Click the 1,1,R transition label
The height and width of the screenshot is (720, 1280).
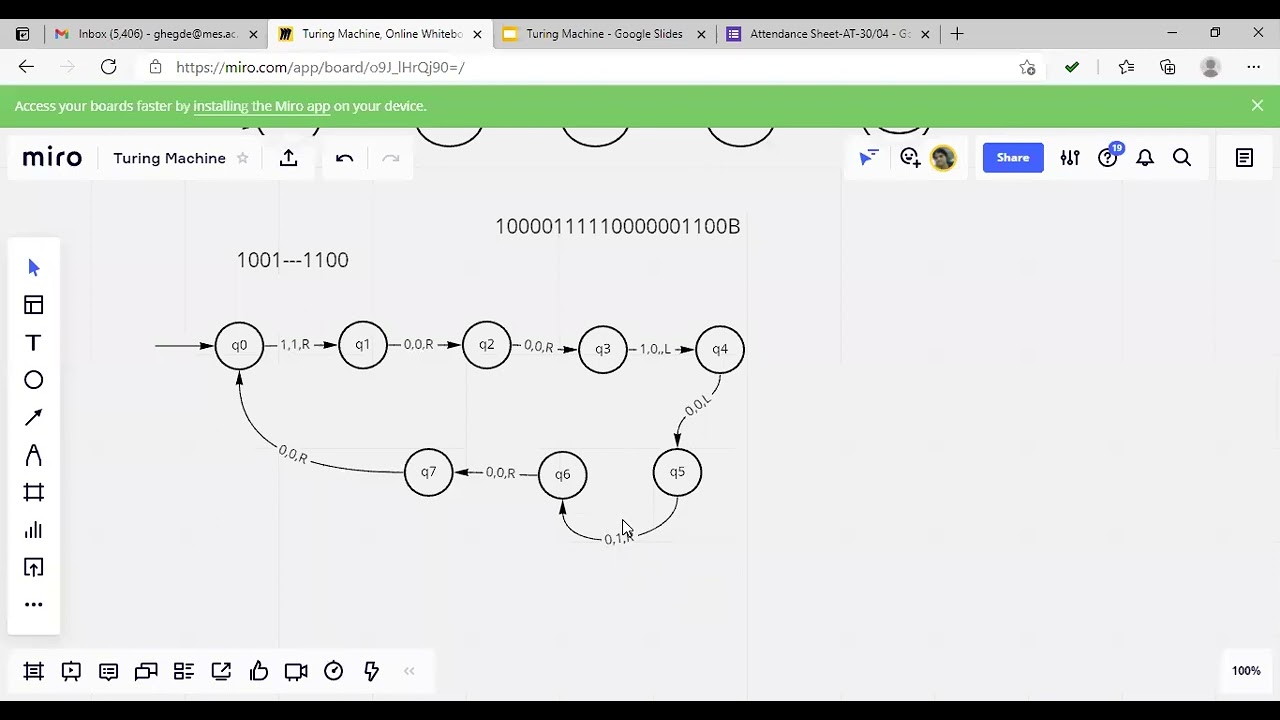tap(295, 344)
